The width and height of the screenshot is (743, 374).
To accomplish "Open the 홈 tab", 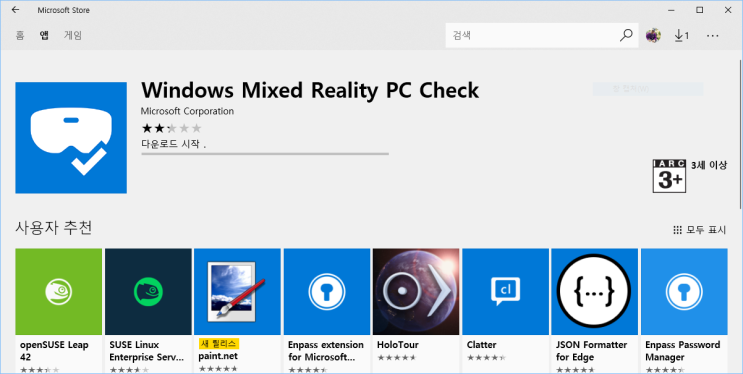I will (x=20, y=35).
